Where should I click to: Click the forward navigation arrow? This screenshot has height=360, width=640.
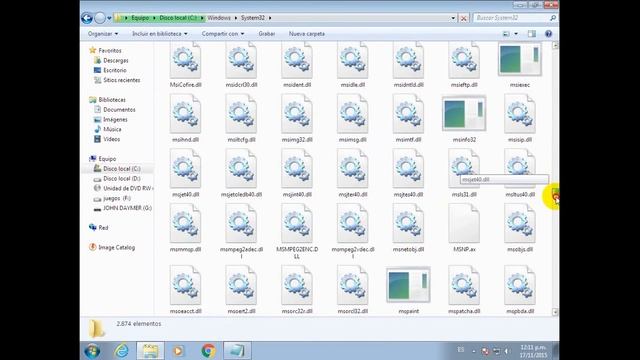coord(100,18)
